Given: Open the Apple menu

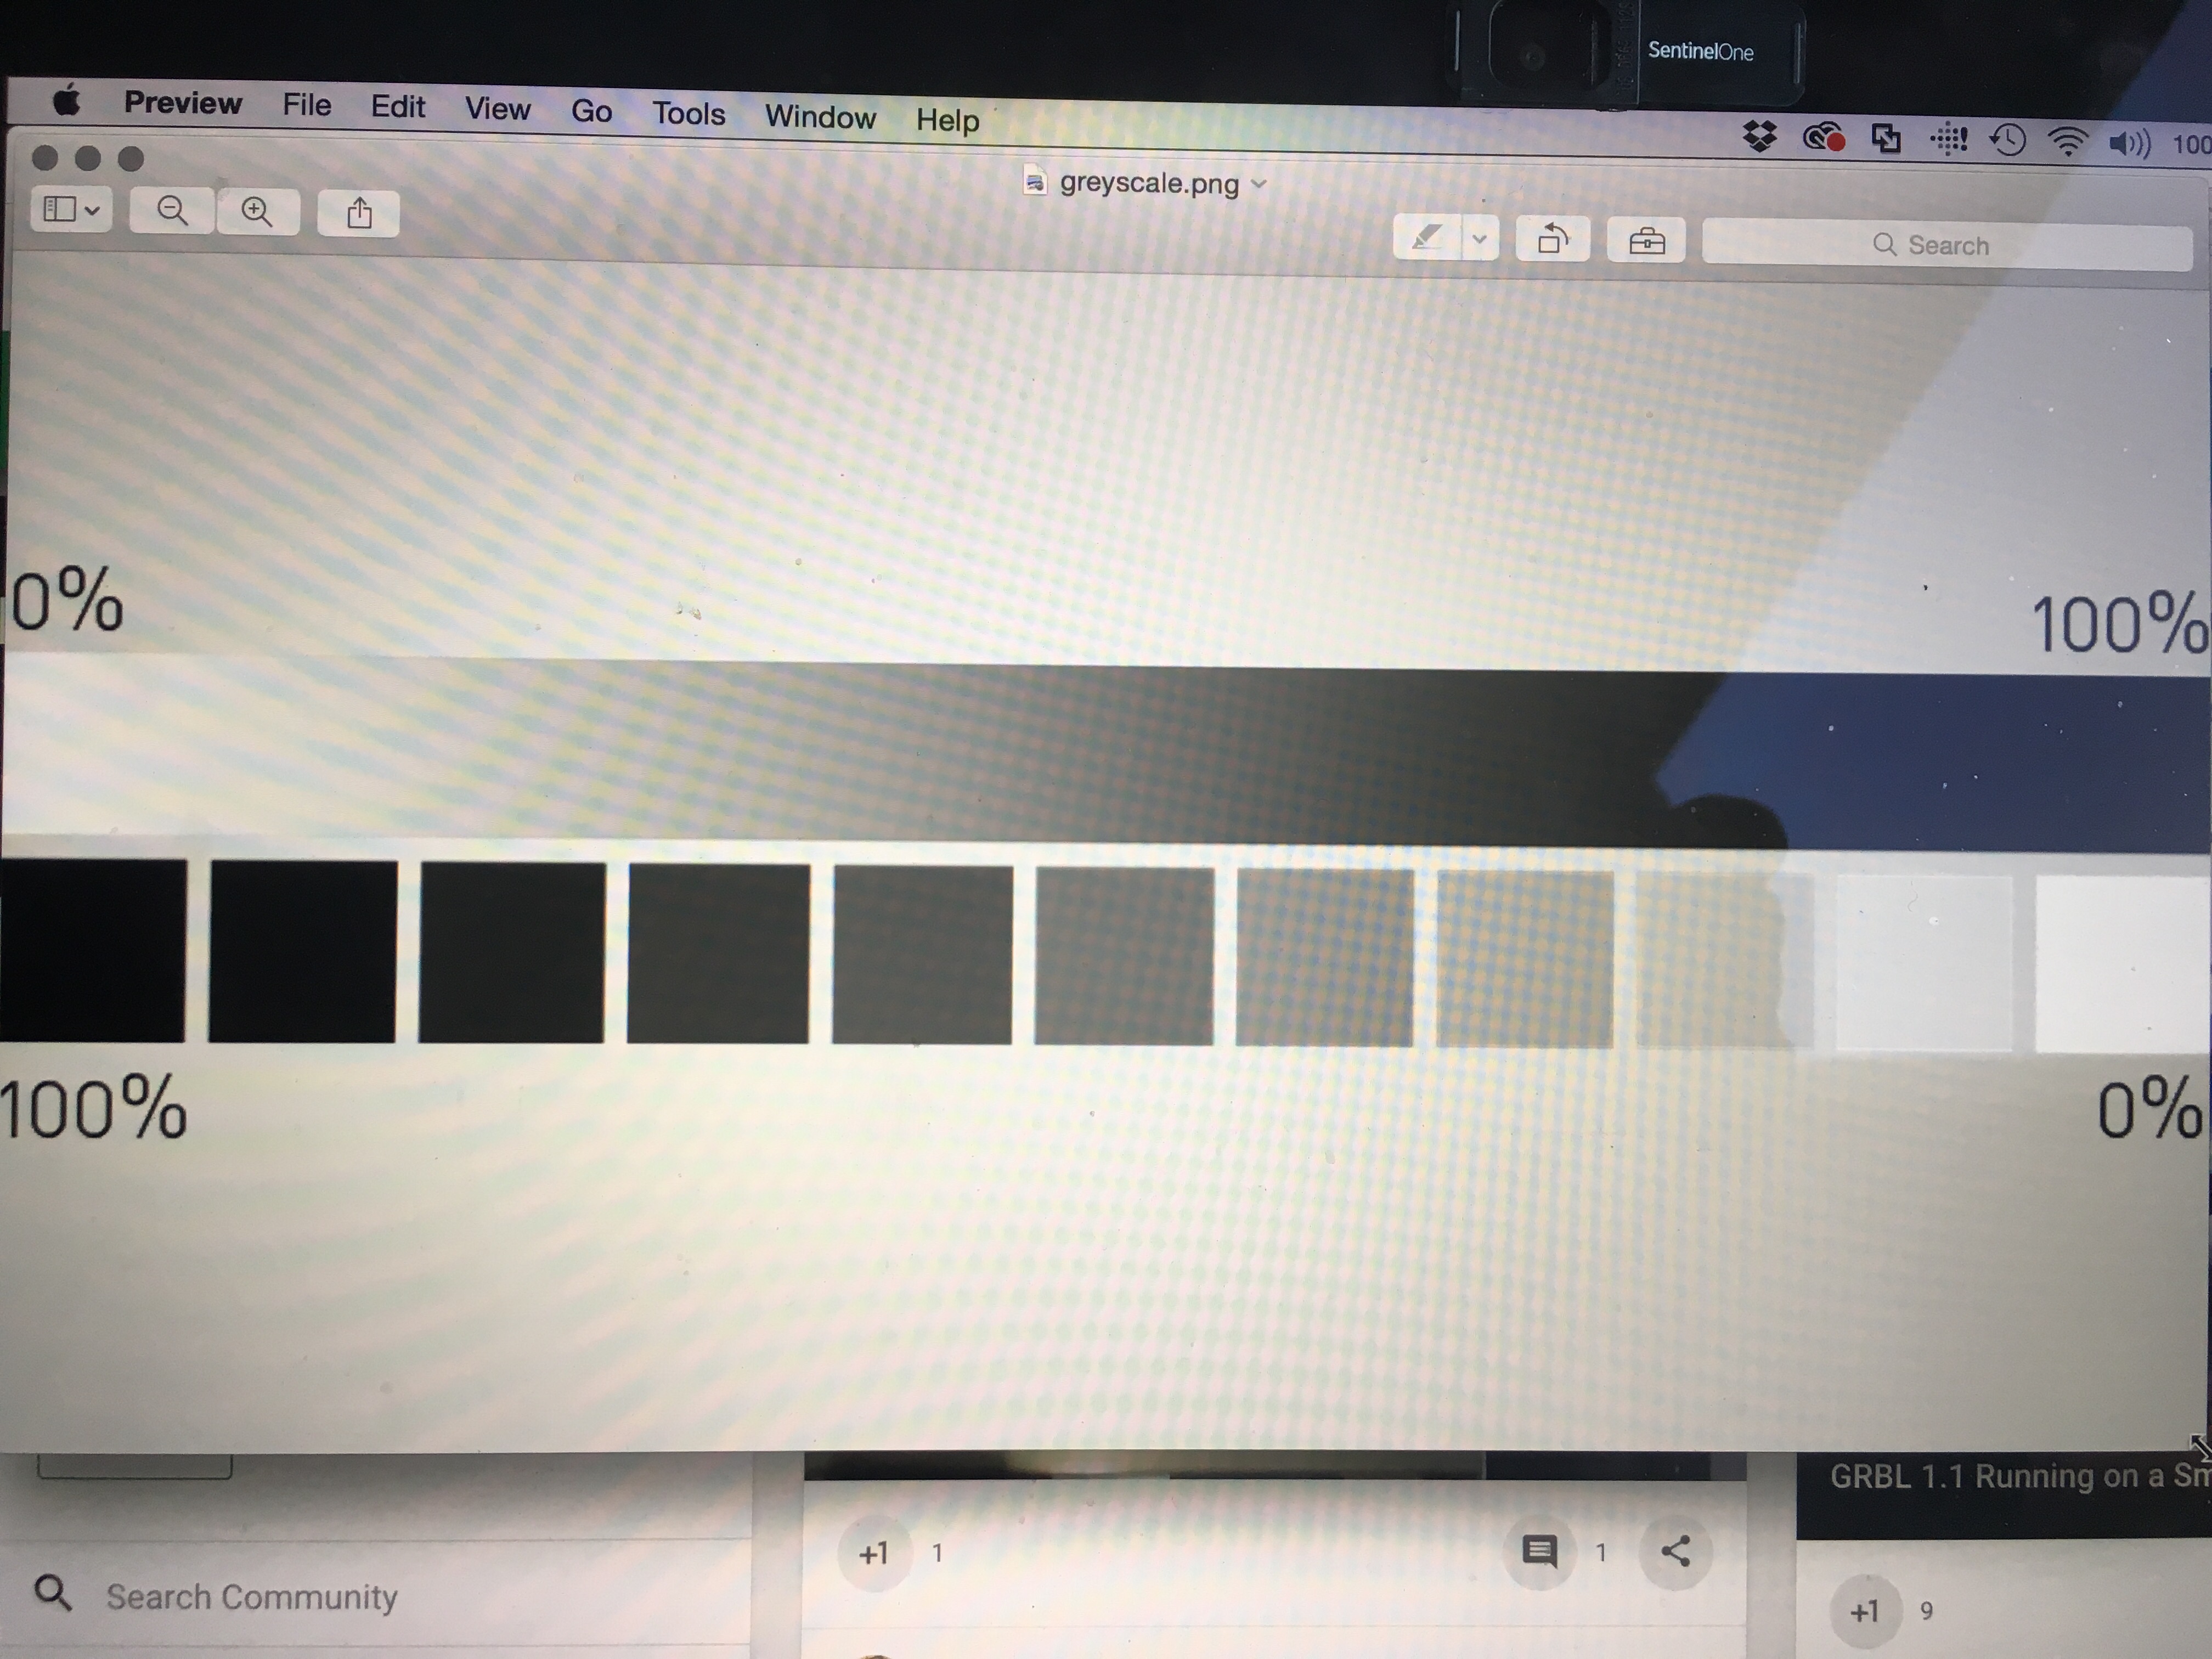Looking at the screenshot, I should click(67, 100).
